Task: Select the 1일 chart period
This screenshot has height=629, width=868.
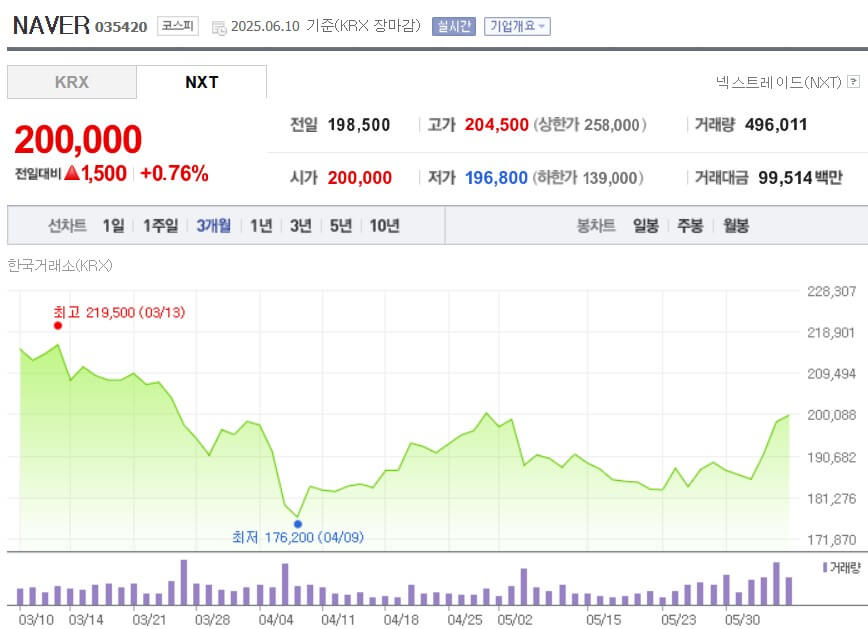Action: click(x=112, y=226)
